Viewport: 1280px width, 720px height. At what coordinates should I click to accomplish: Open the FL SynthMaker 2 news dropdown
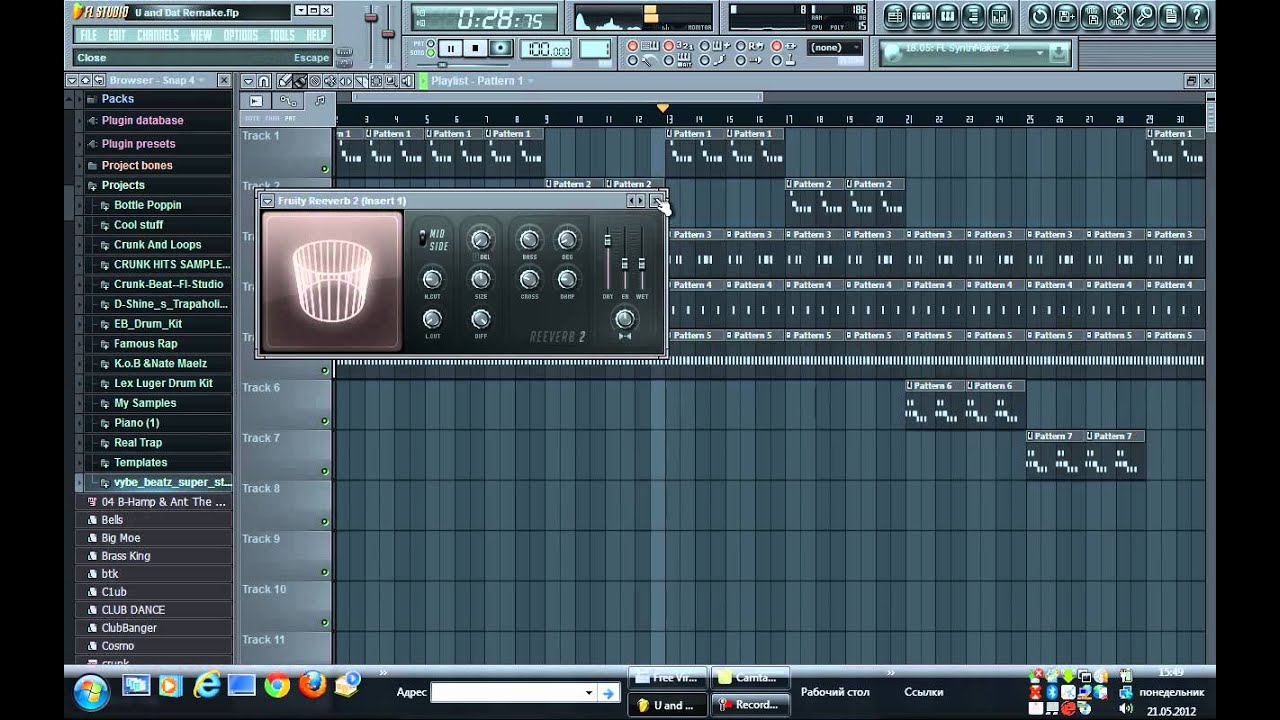click(x=1040, y=52)
